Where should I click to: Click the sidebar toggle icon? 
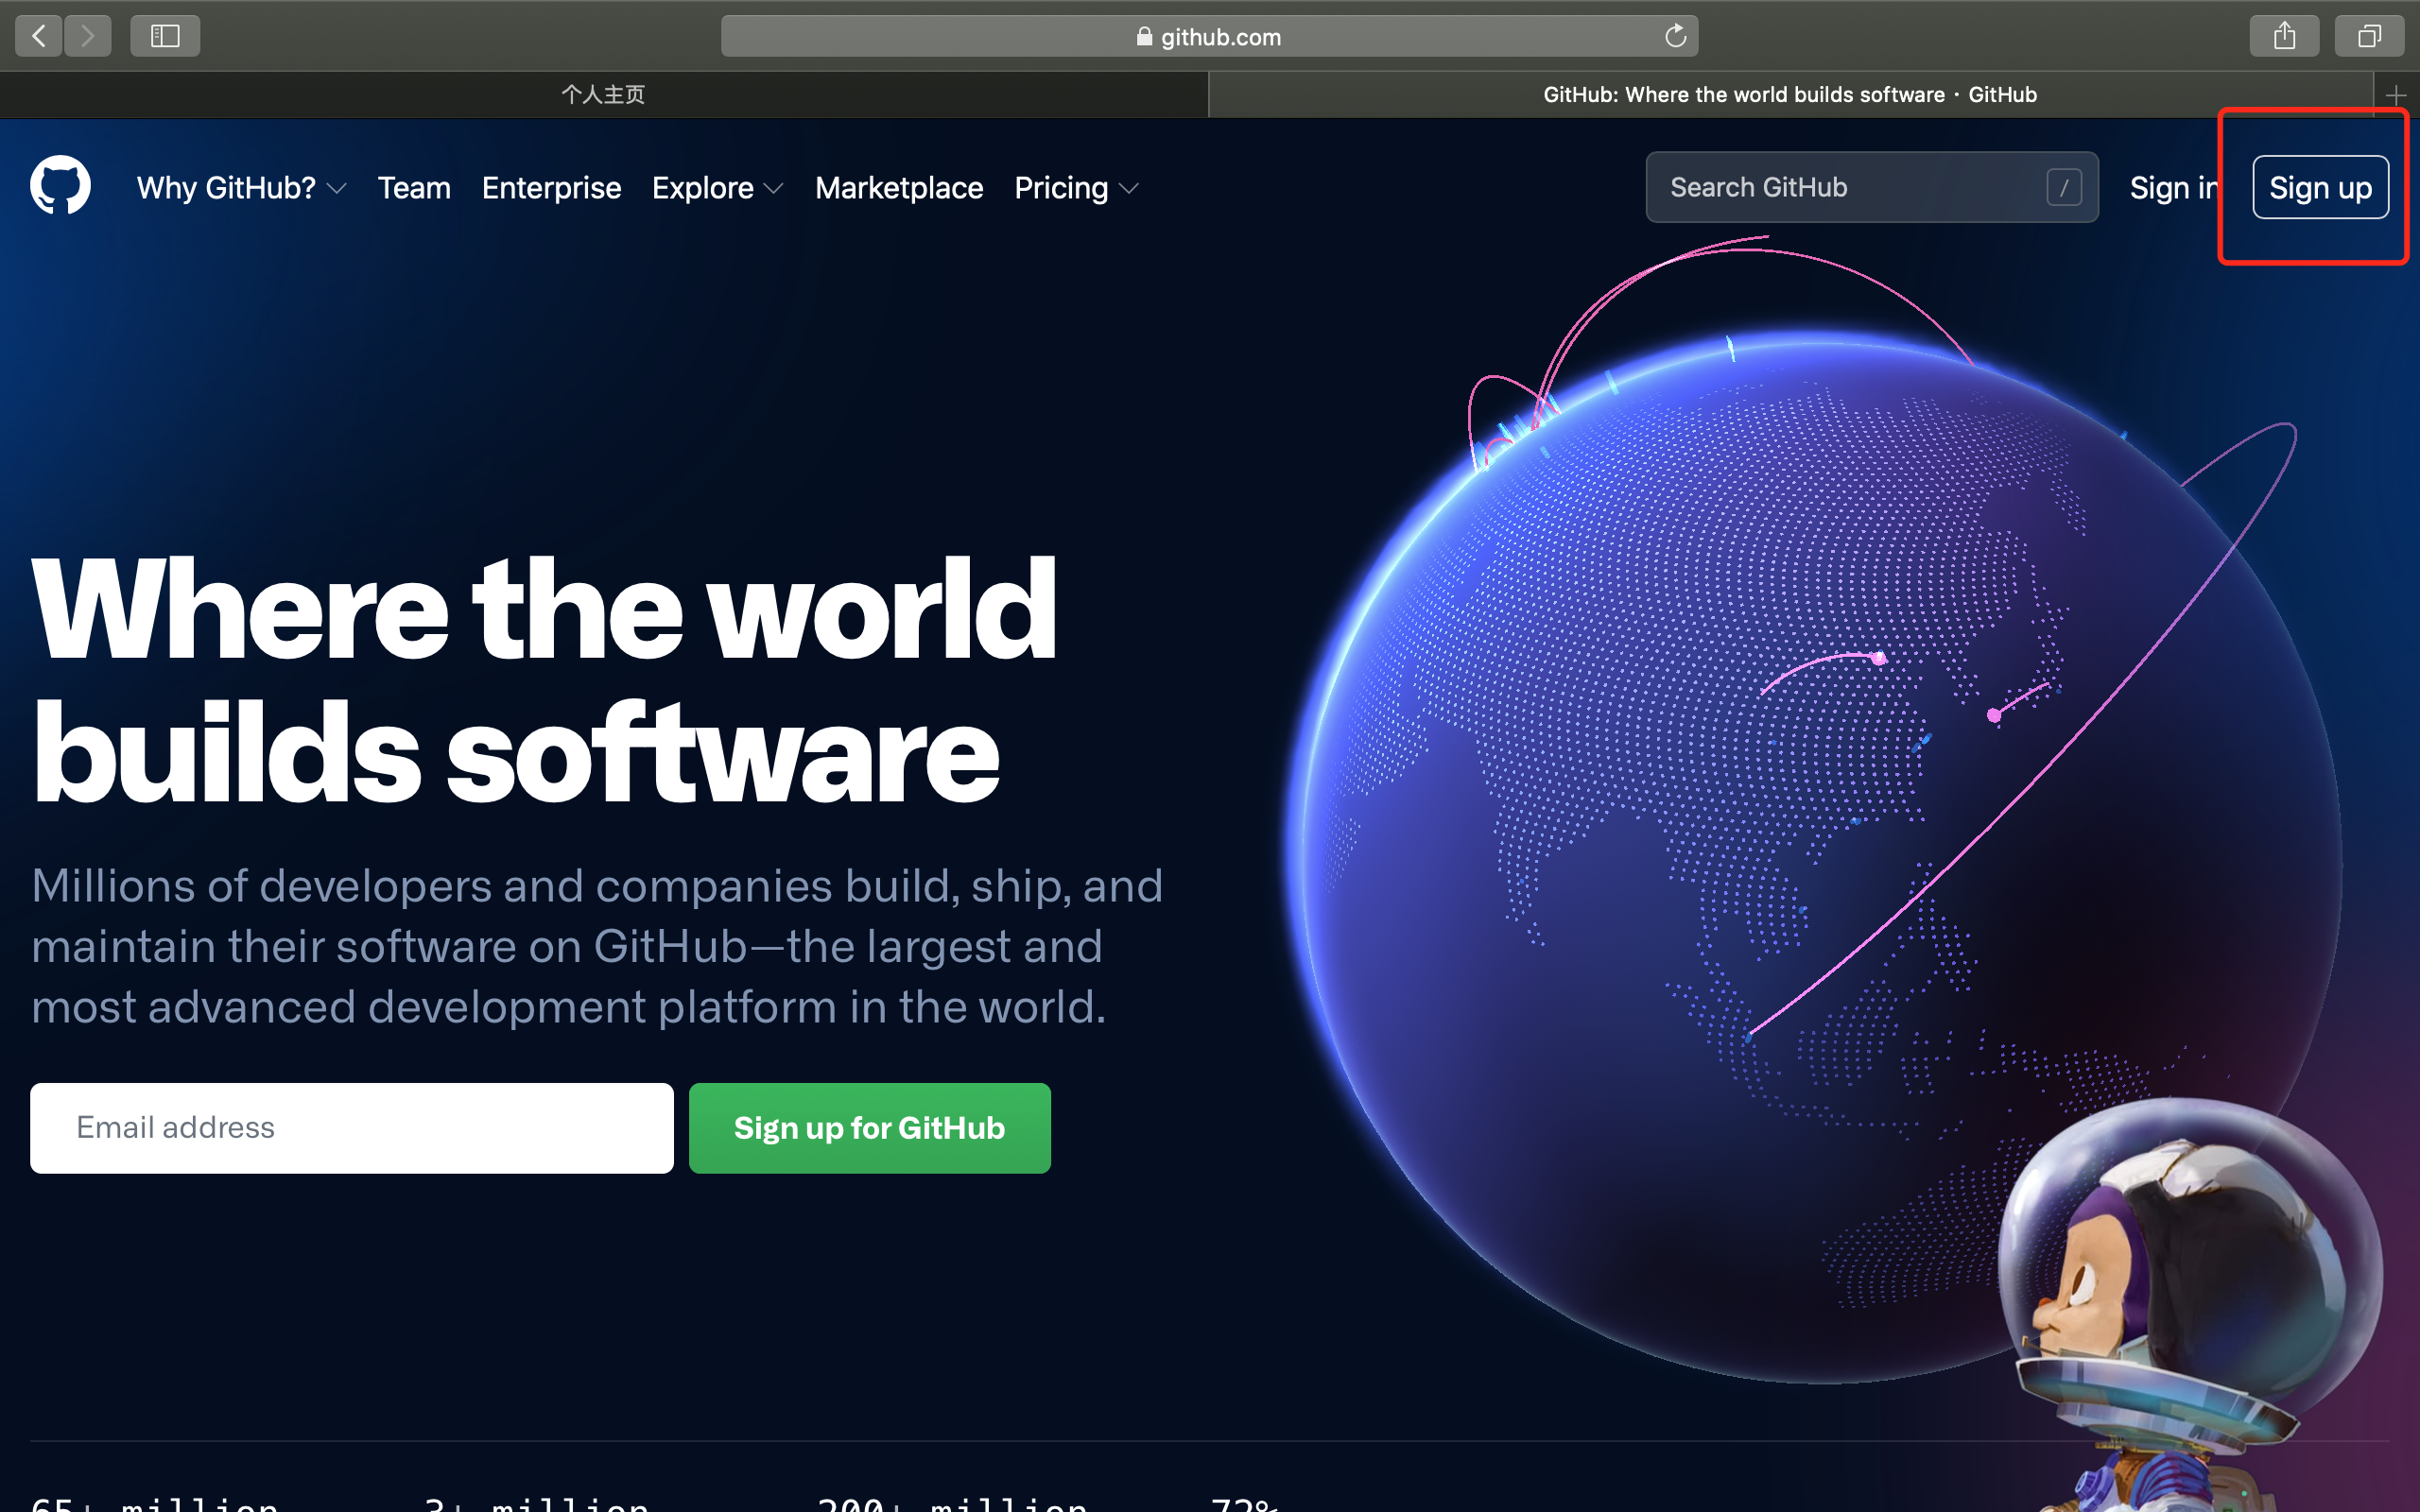click(165, 35)
